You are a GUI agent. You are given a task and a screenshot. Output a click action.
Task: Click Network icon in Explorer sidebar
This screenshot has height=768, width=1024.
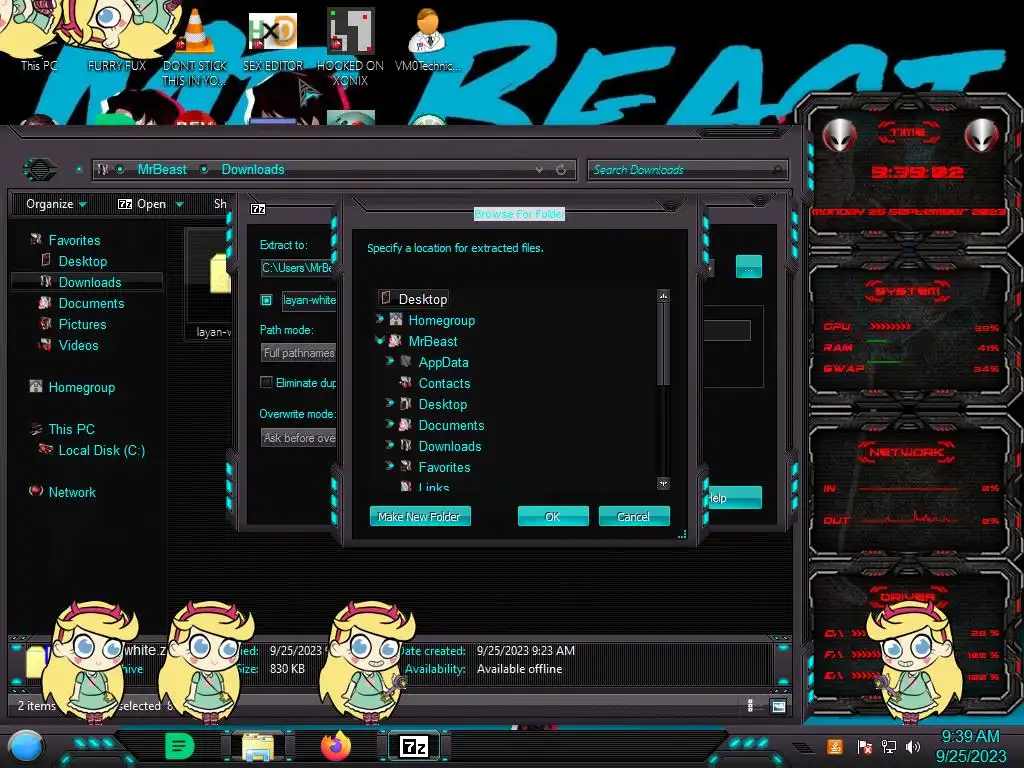(x=36, y=491)
